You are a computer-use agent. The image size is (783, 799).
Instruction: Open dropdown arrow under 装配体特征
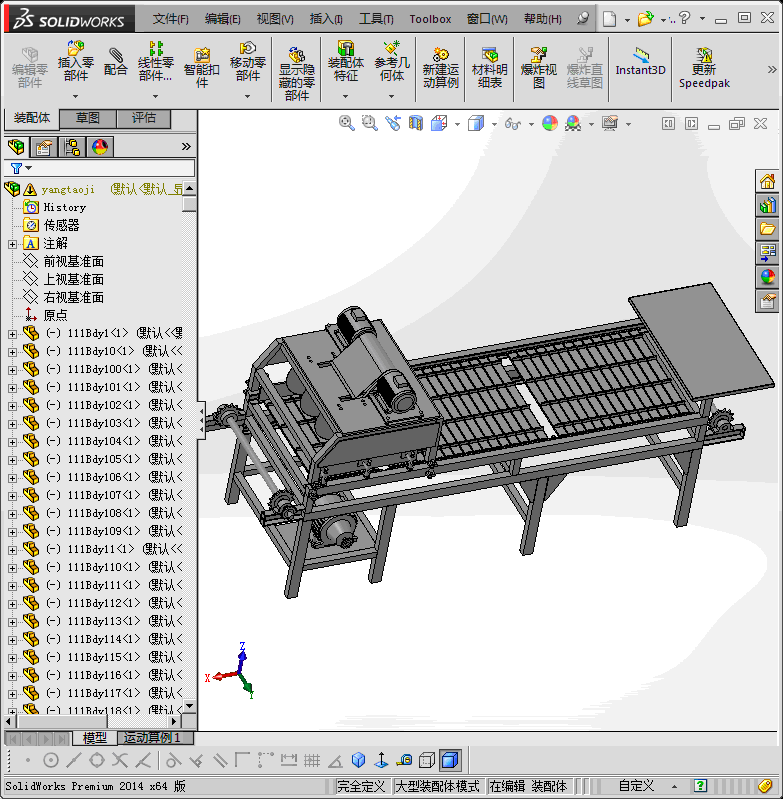click(345, 96)
